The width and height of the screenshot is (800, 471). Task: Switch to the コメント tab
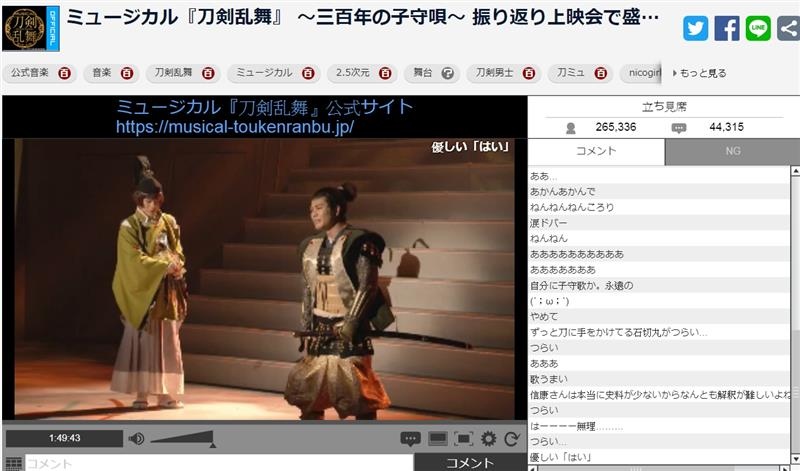[x=596, y=151]
